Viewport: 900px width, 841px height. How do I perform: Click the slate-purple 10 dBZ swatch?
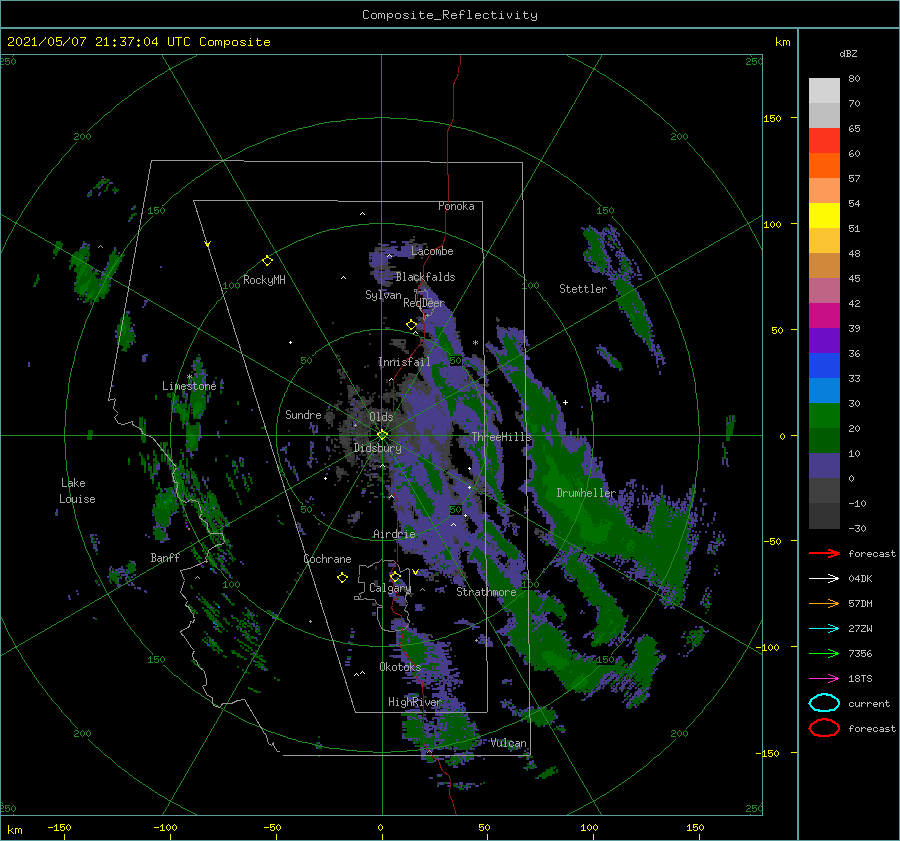[824, 466]
